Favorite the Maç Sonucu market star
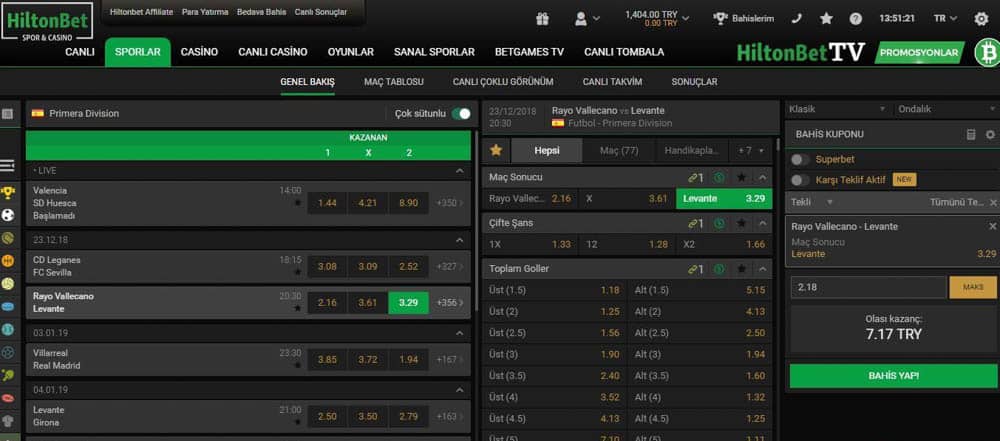 point(741,177)
